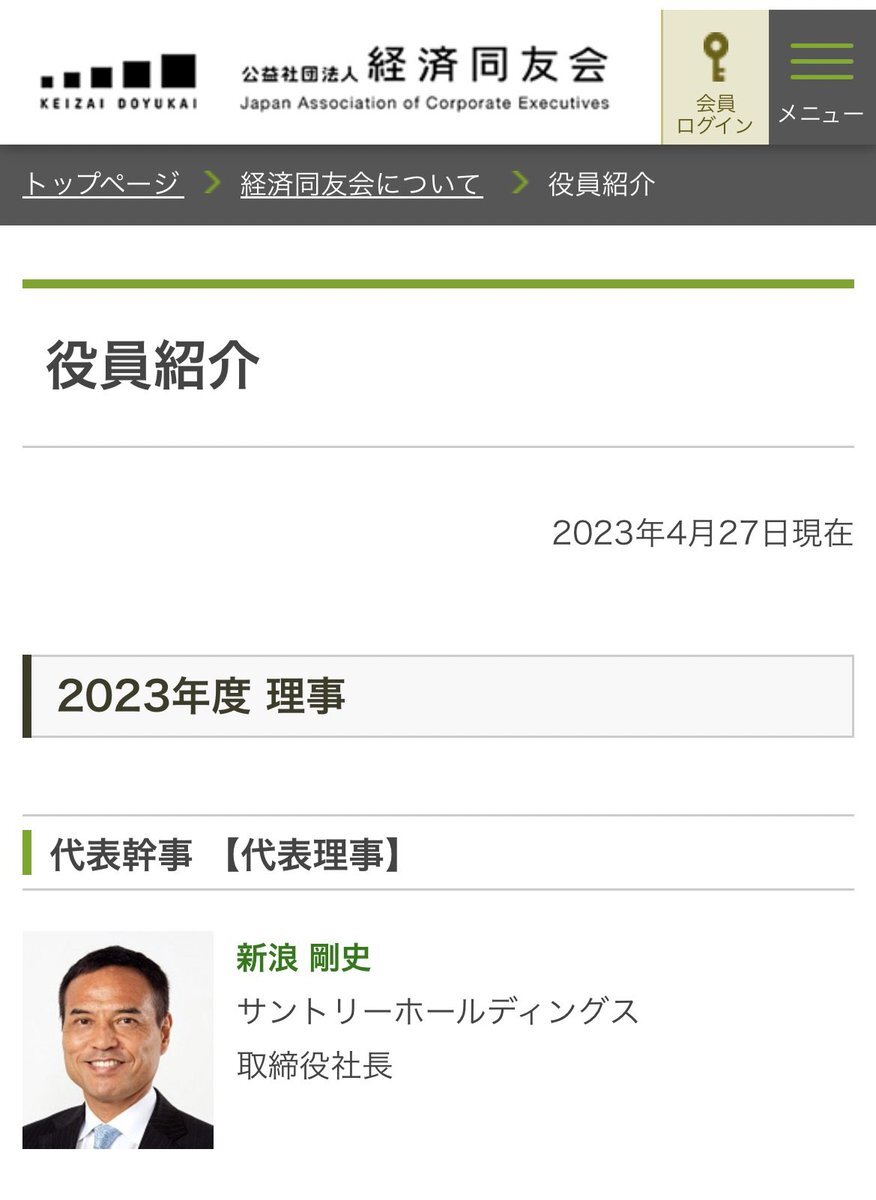Select the 2023年4月27日現在 date text
876x1200 pixels.
tap(703, 533)
